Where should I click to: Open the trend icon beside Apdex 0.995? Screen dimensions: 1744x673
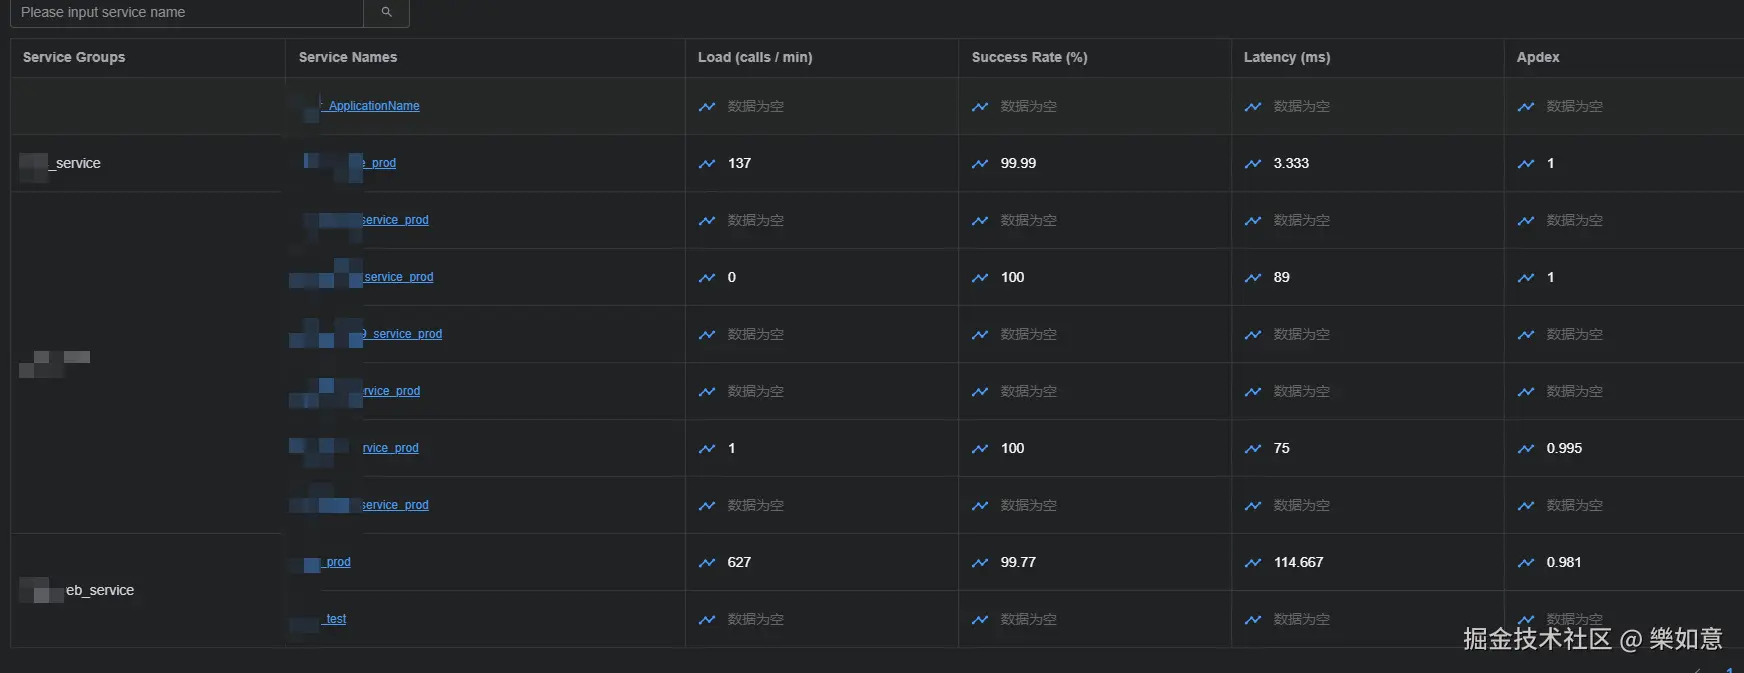pos(1526,448)
